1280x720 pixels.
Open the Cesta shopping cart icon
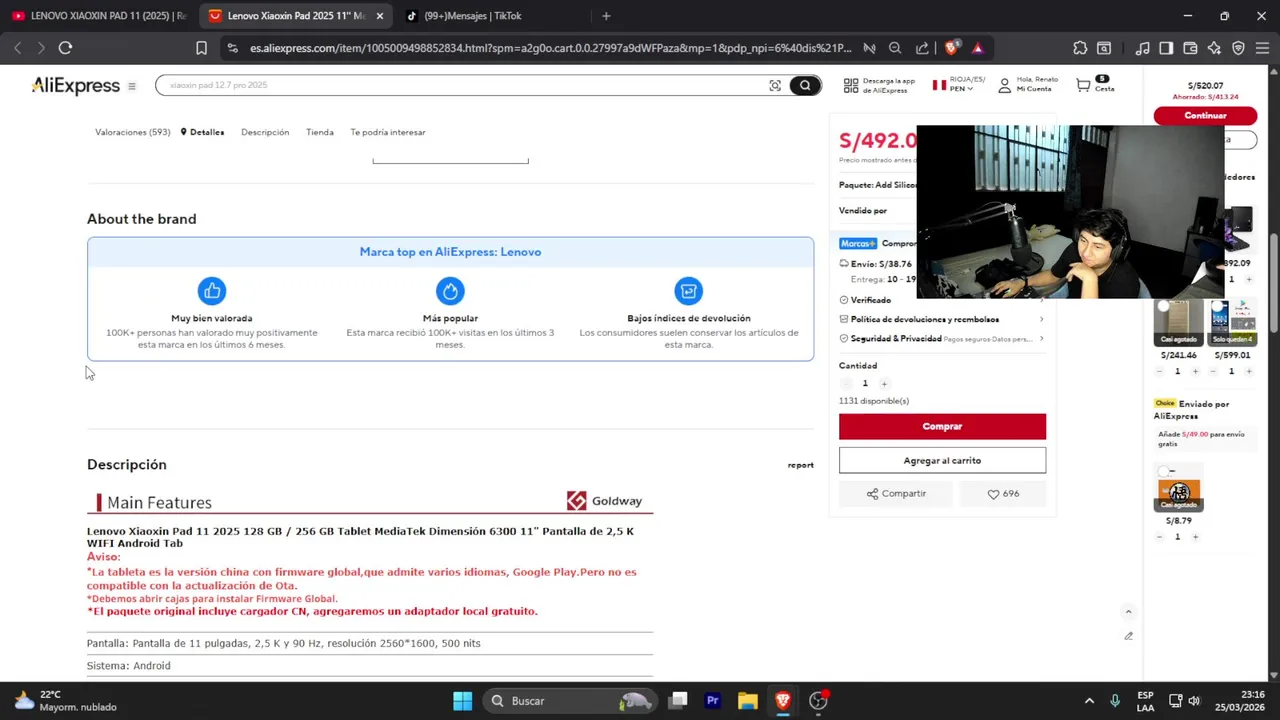point(1084,86)
